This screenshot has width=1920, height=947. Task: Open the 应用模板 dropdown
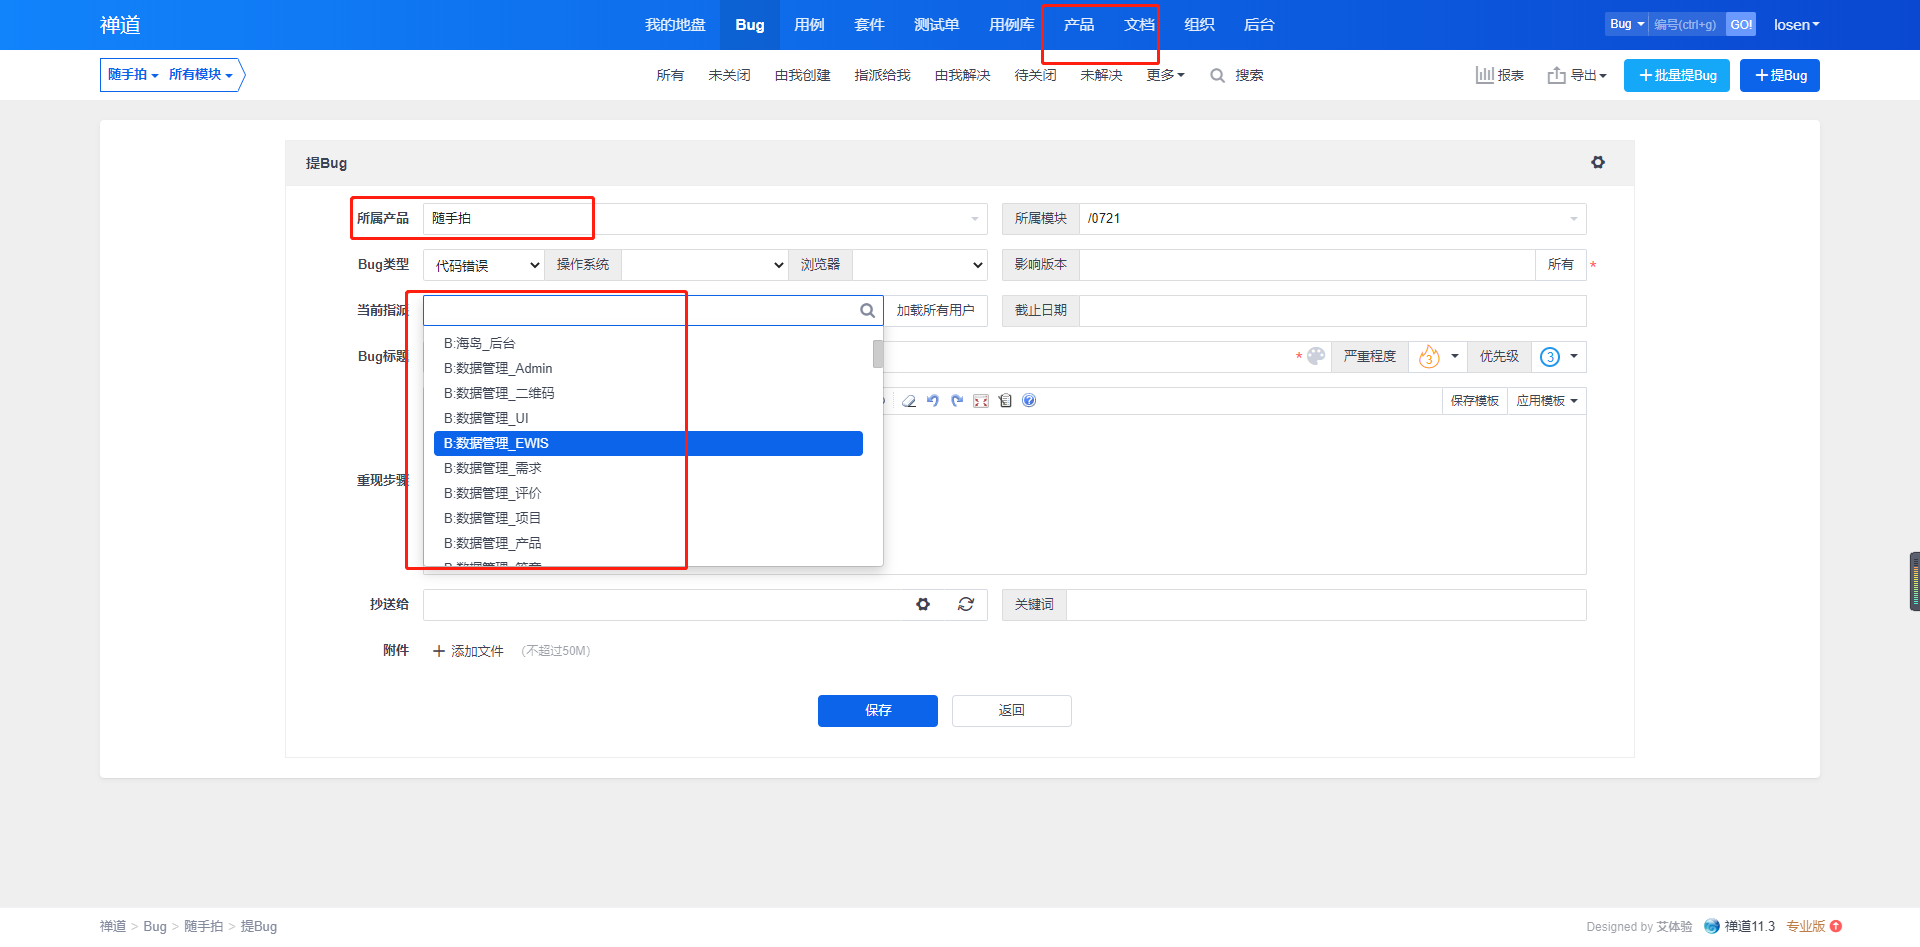tap(1546, 401)
